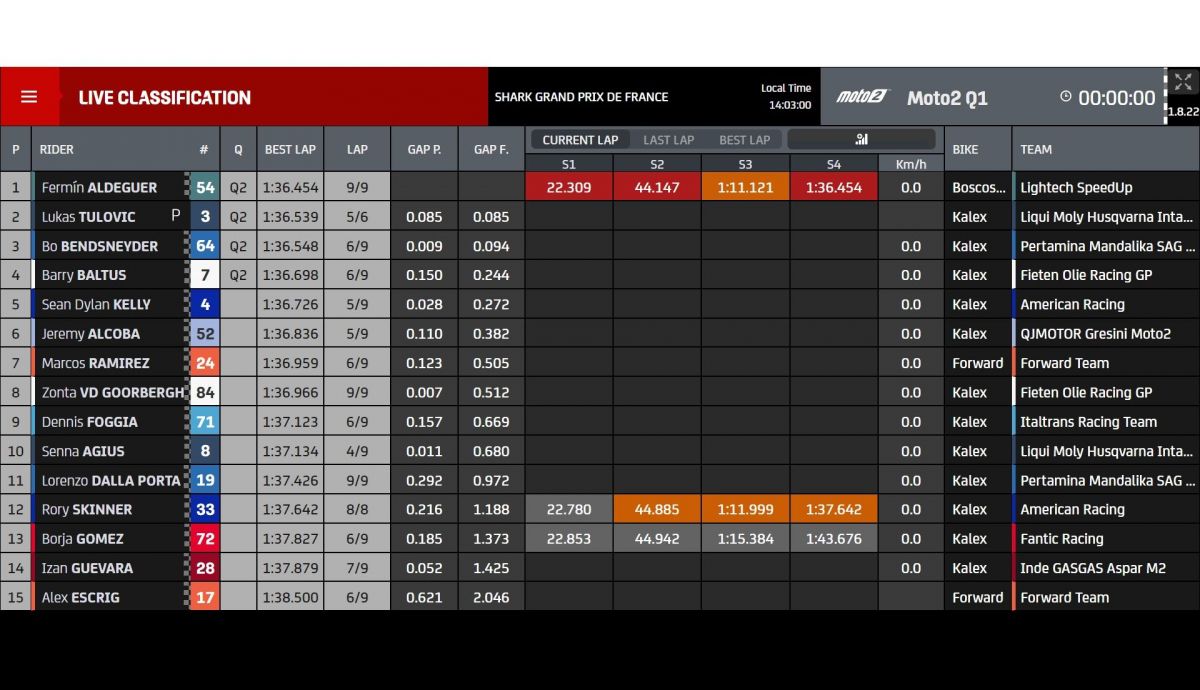The width and height of the screenshot is (1200, 690).
Task: Click the S1 sector header
Action: coord(569,164)
